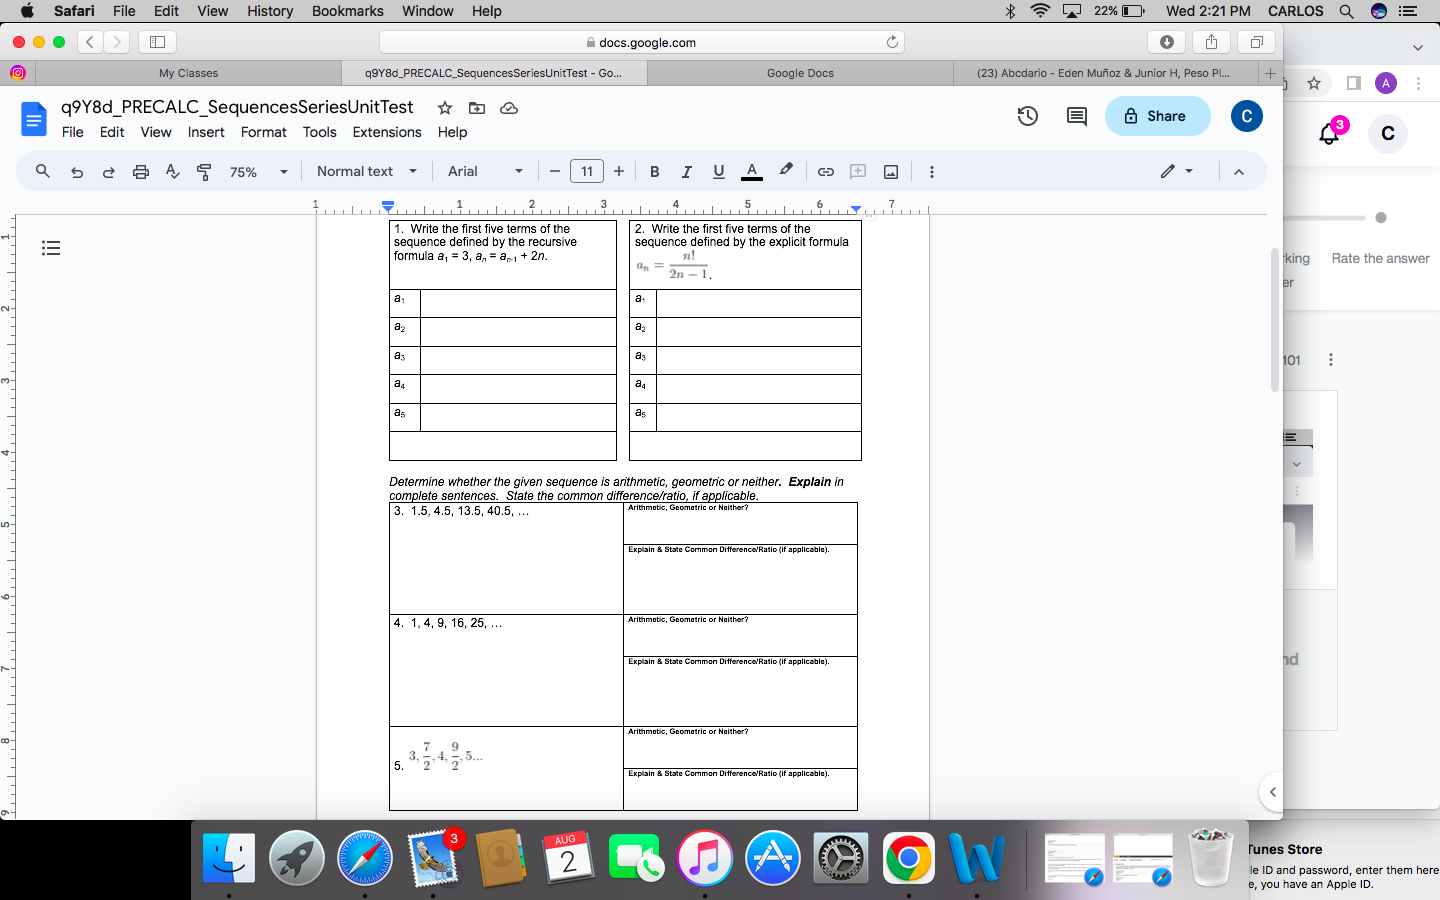This screenshot has height=900, width=1440.
Task: Toggle underline formatting
Action: pyautogui.click(x=718, y=171)
